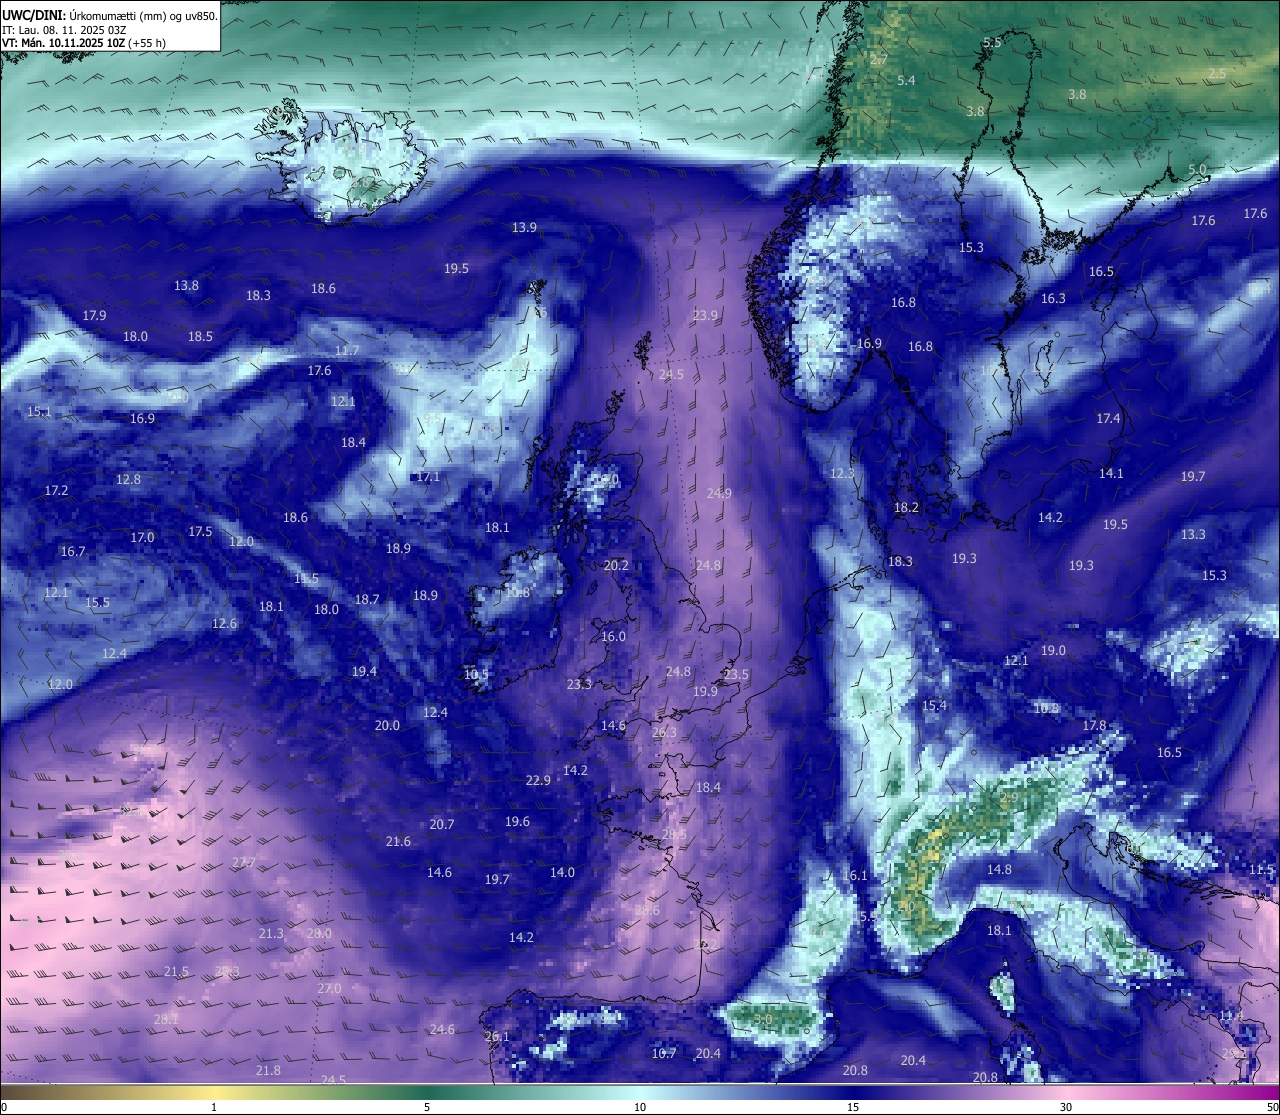Screen dimensions: 1280x1115
Task: Click the map value 16.0
Action: (x=613, y=636)
